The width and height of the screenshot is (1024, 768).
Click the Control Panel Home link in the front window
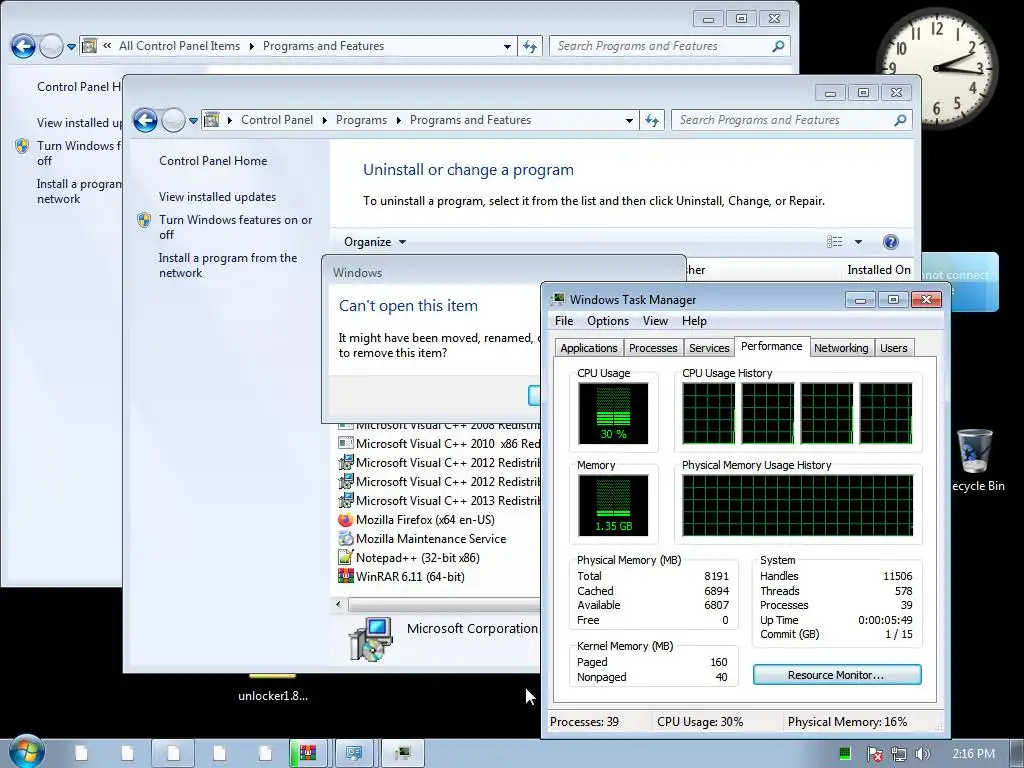213,161
